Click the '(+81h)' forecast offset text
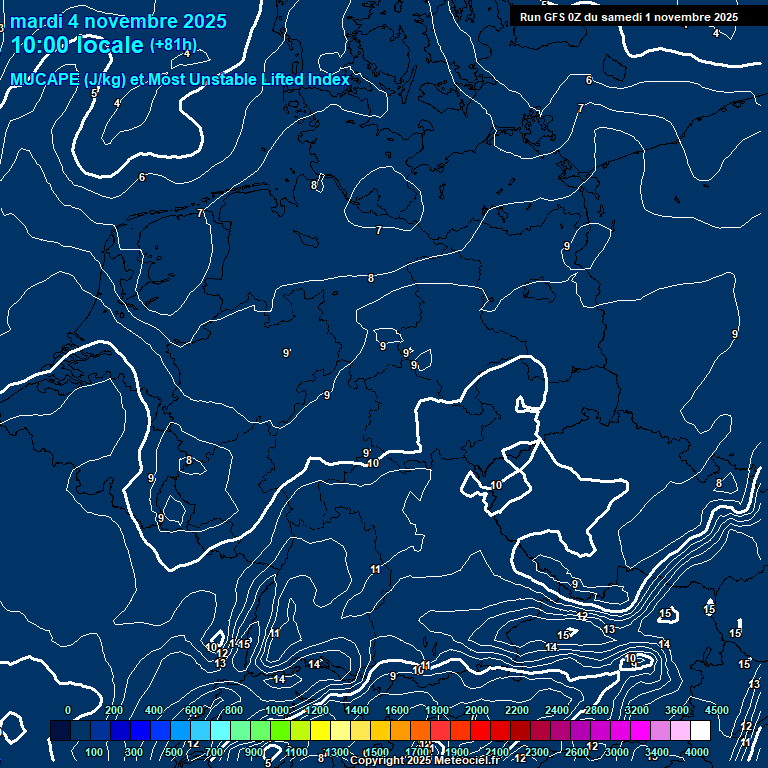This screenshot has width=768, height=768. [x=173, y=45]
